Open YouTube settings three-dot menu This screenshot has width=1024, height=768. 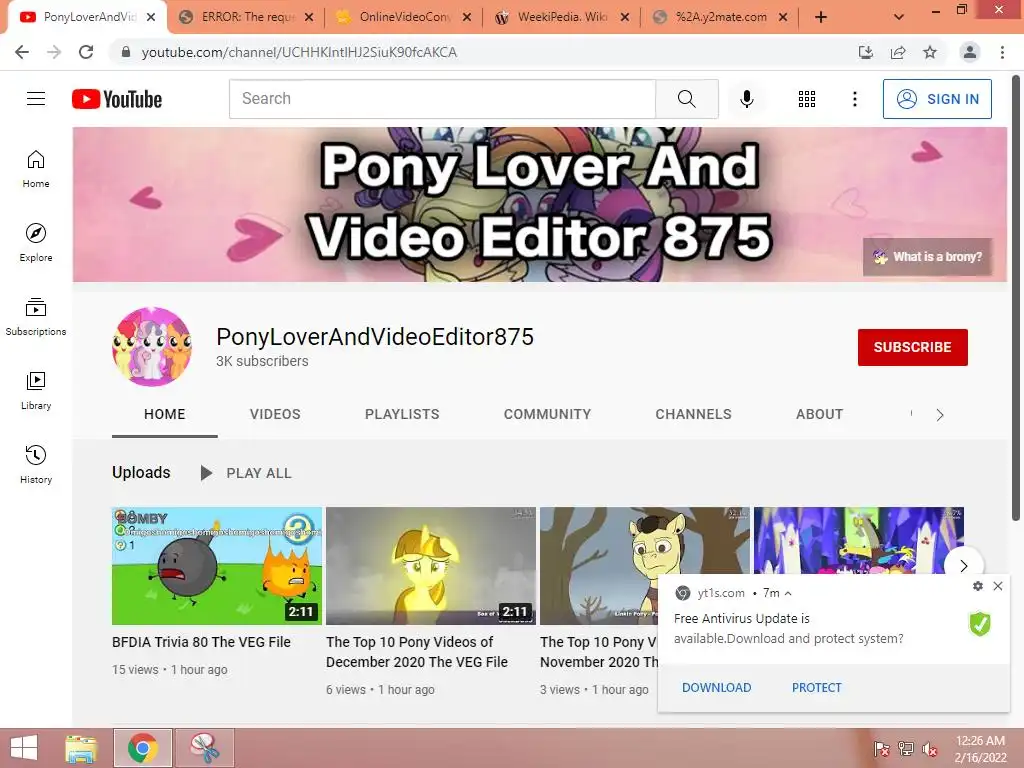(x=854, y=99)
